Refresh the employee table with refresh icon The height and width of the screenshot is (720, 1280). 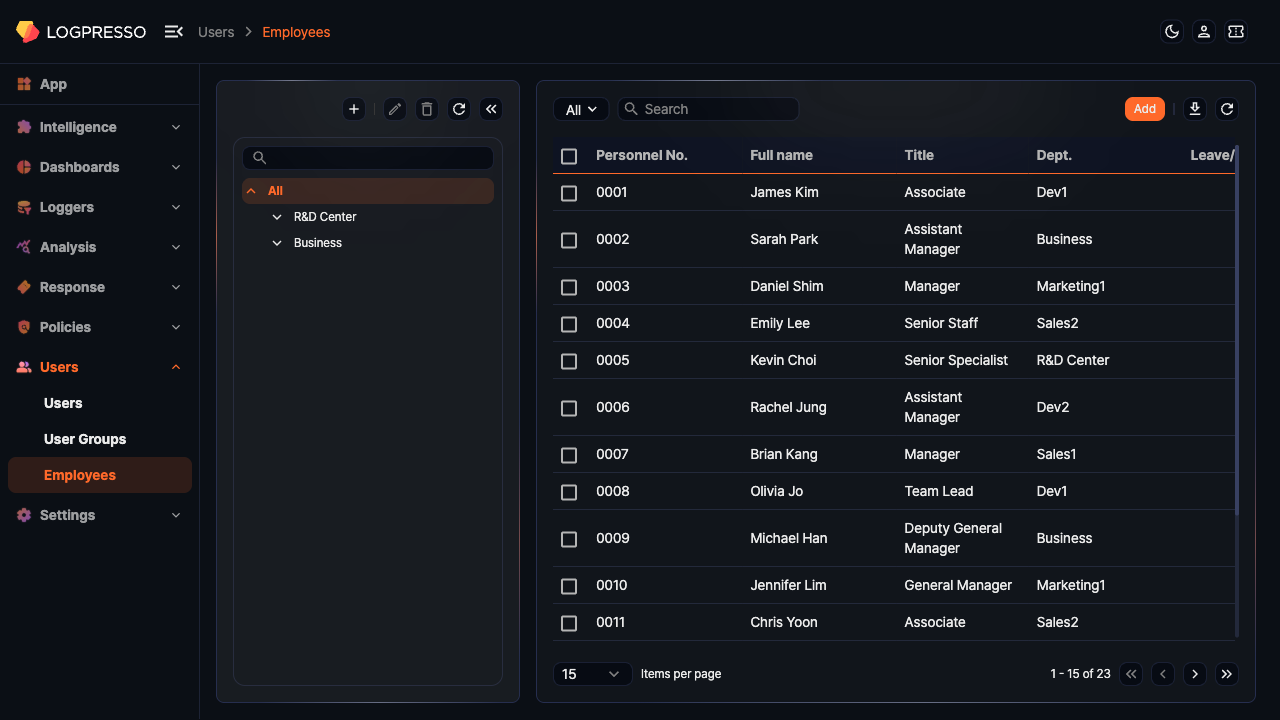[x=1227, y=109]
